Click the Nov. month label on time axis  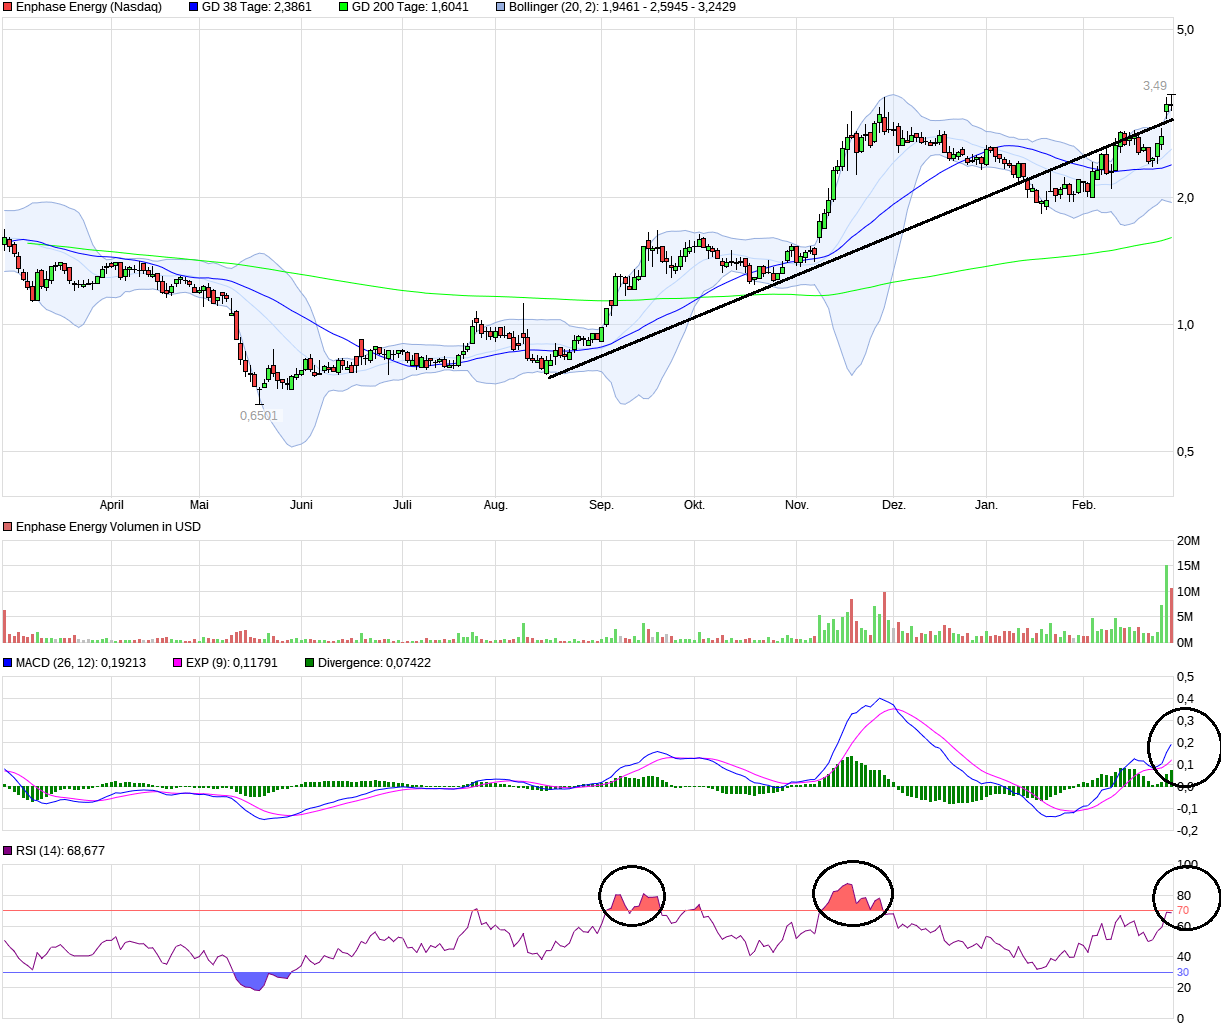coord(797,505)
